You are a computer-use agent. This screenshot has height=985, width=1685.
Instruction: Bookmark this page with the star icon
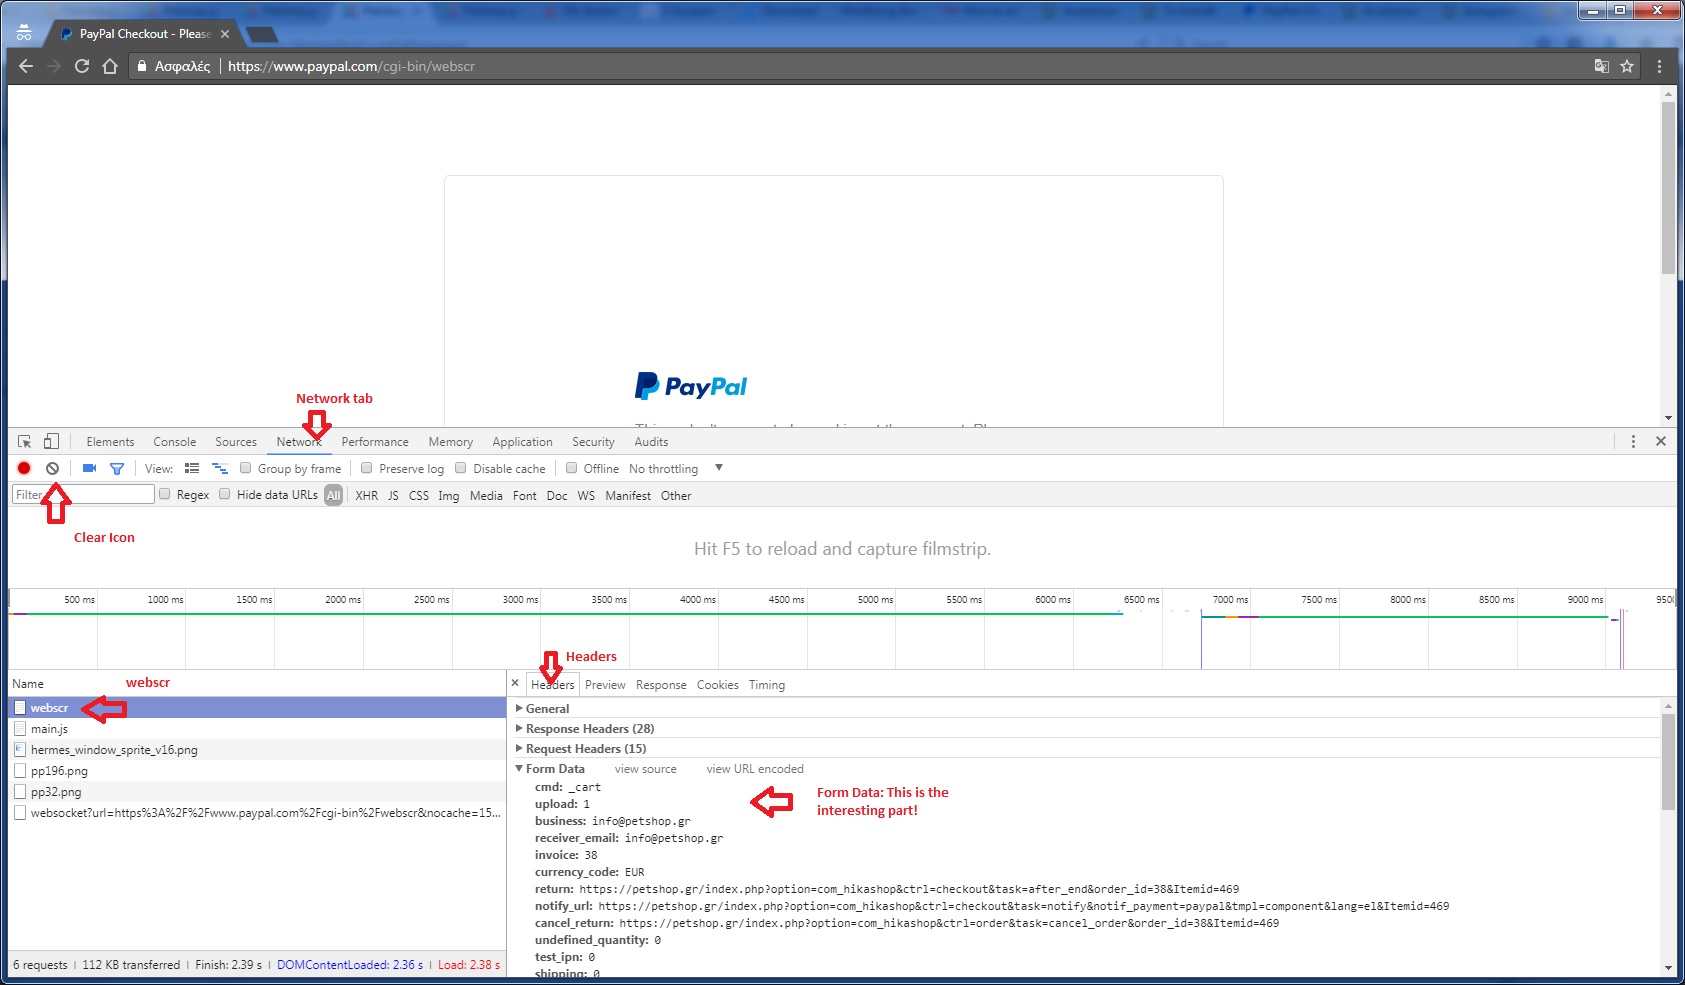1627,66
